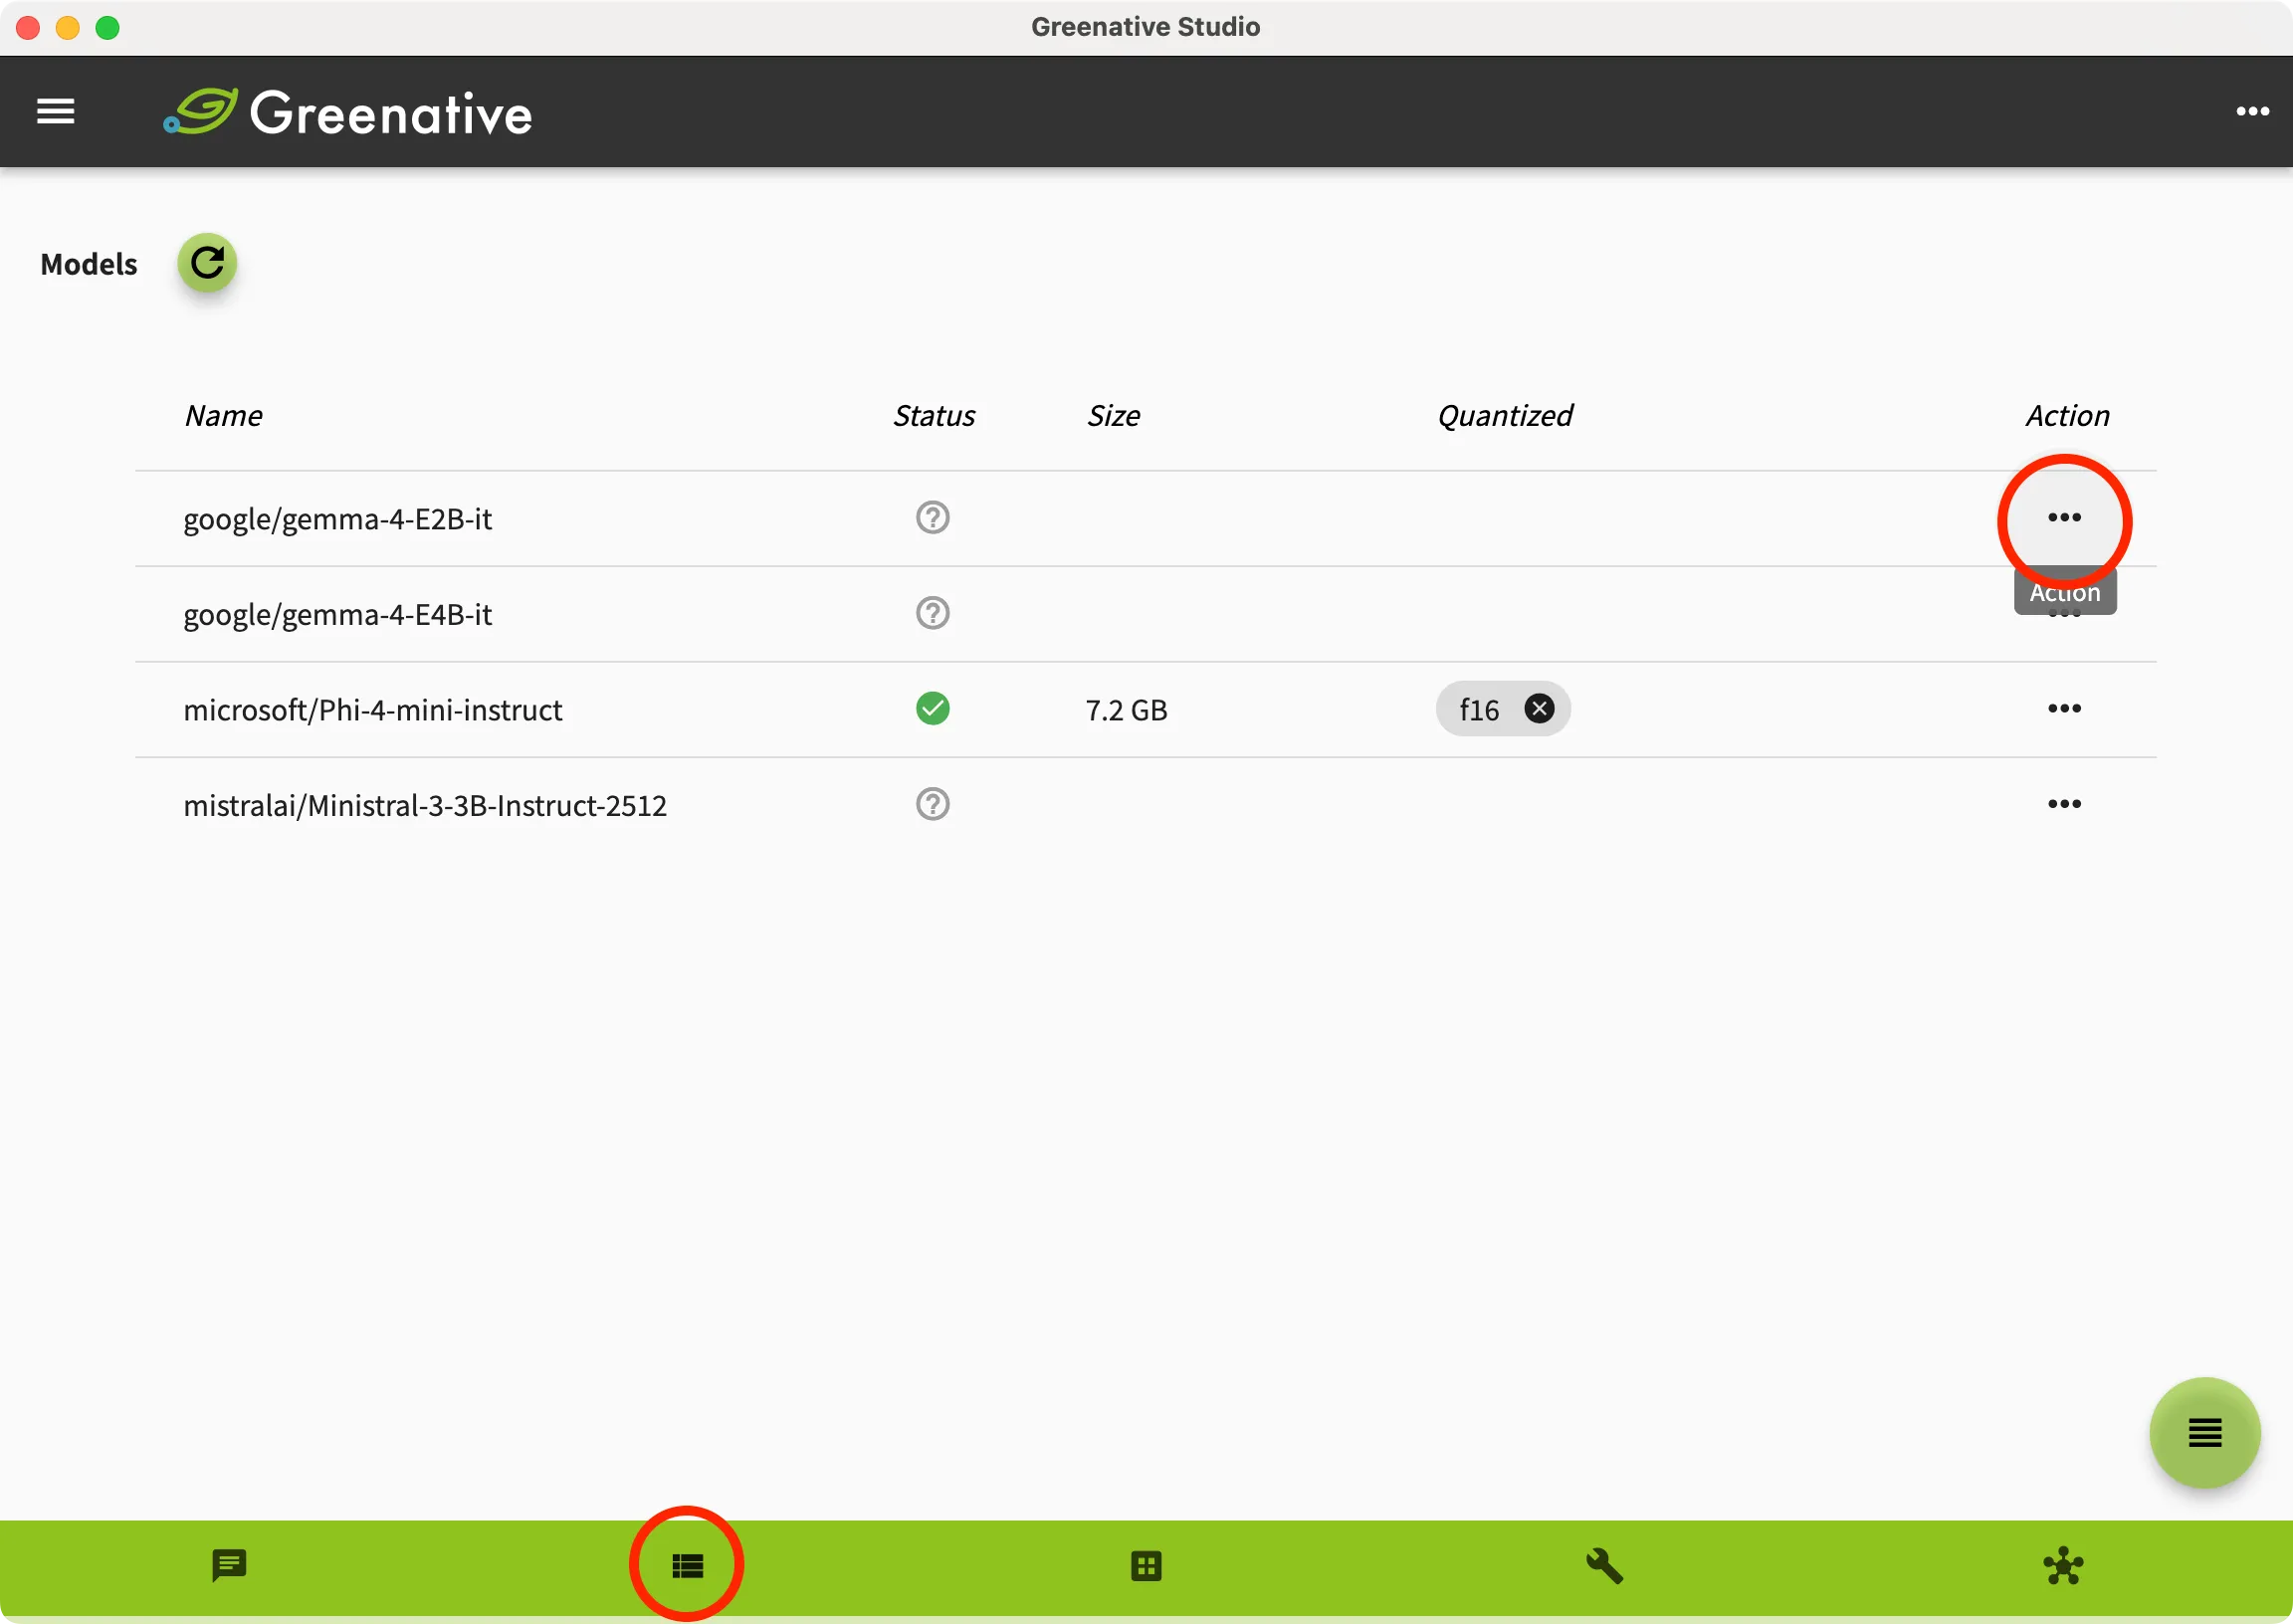Click unknown status icon for gemma-4-E4B-it

coord(932,613)
